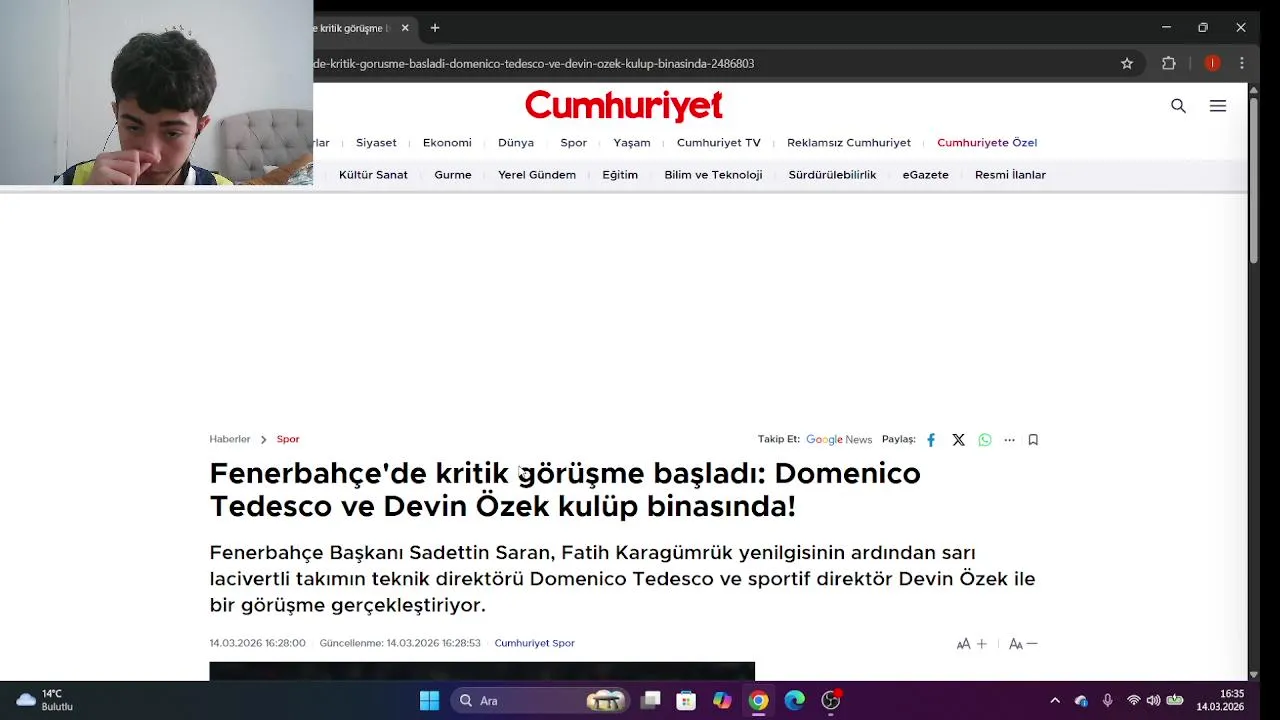This screenshot has height=720, width=1280.
Task: Open the Chrome profile avatar
Action: point(1212,63)
